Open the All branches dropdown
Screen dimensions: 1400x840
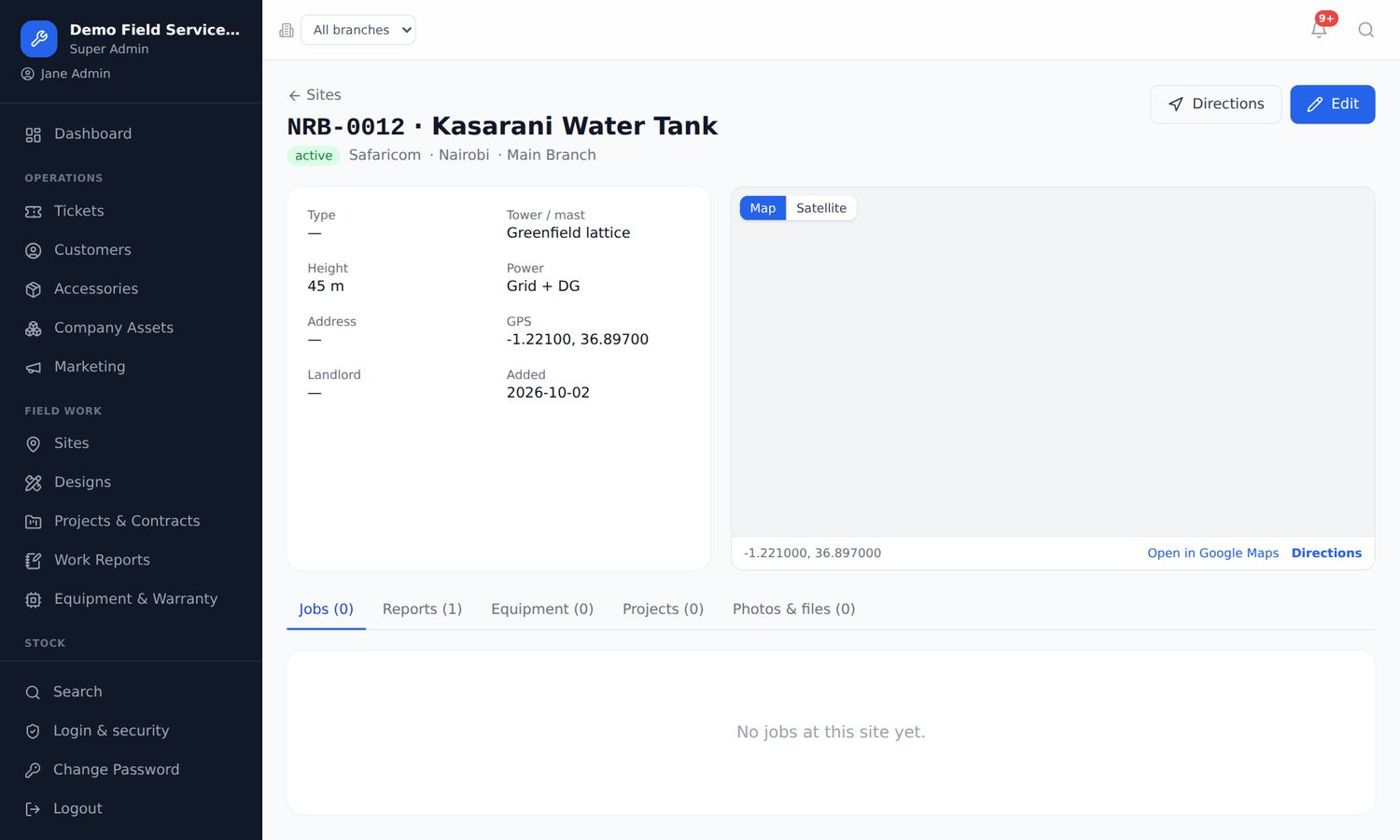click(358, 30)
